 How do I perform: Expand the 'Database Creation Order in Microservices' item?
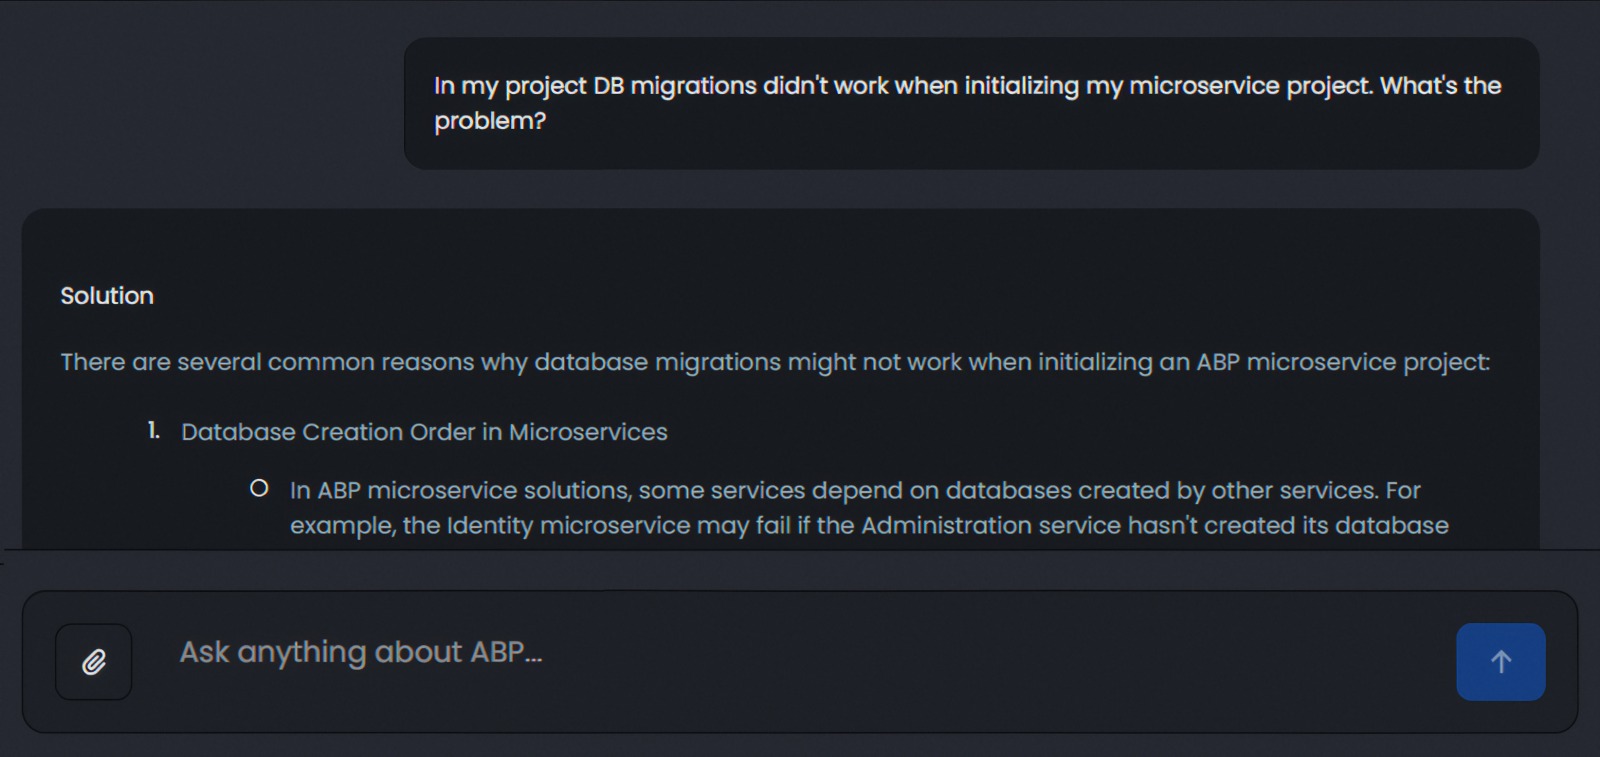[424, 432]
